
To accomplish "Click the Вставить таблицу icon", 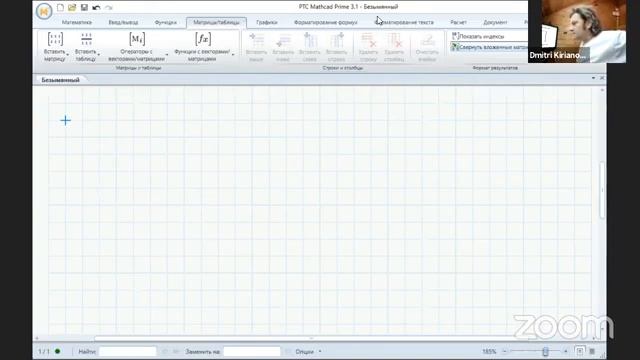I will tap(86, 39).
